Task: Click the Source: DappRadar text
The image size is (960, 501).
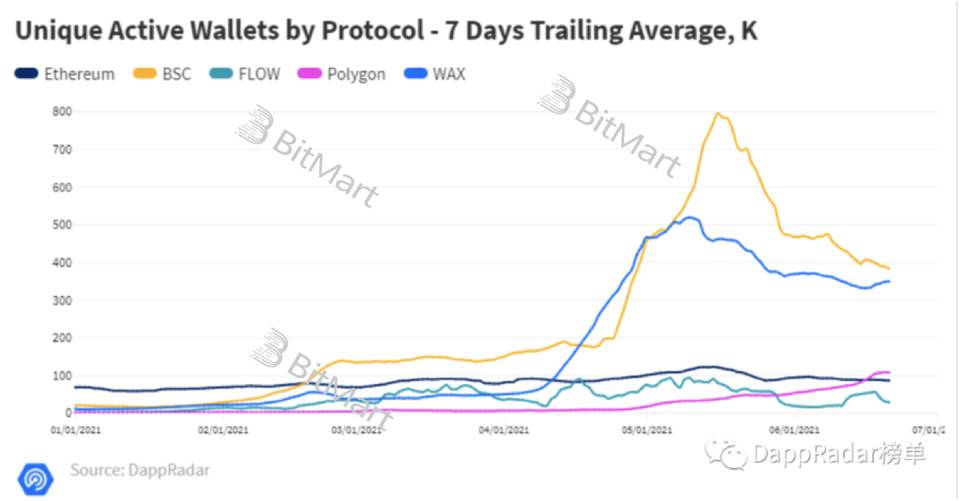Action: [140, 470]
